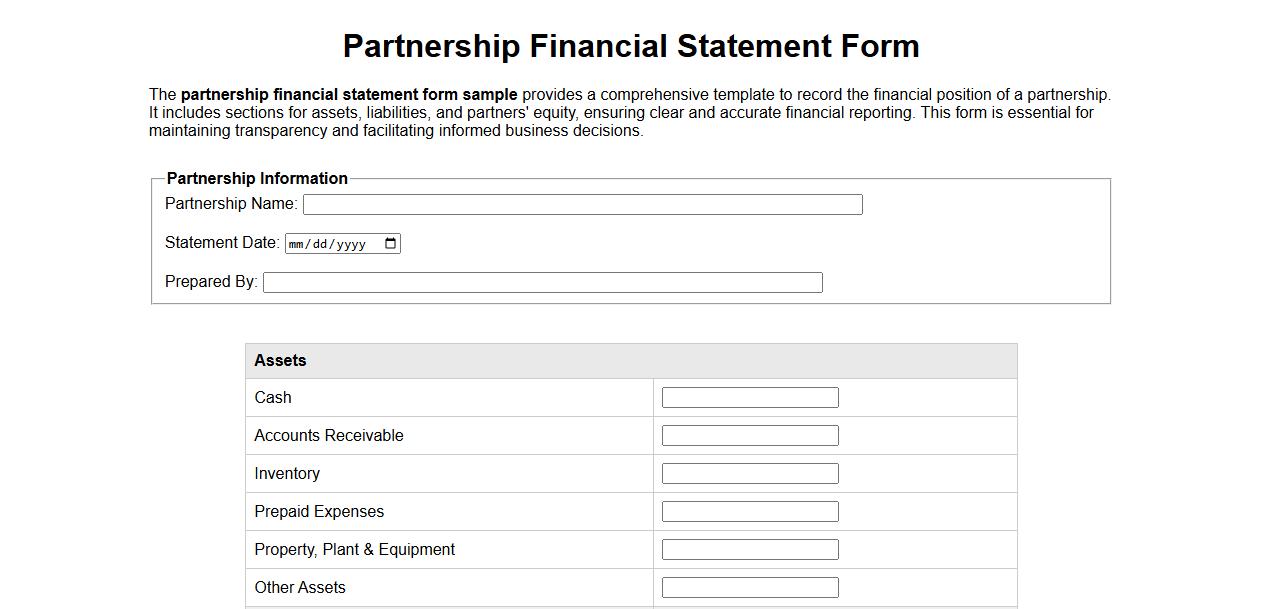
Task: Click the Inventory row label
Action: pos(287,473)
